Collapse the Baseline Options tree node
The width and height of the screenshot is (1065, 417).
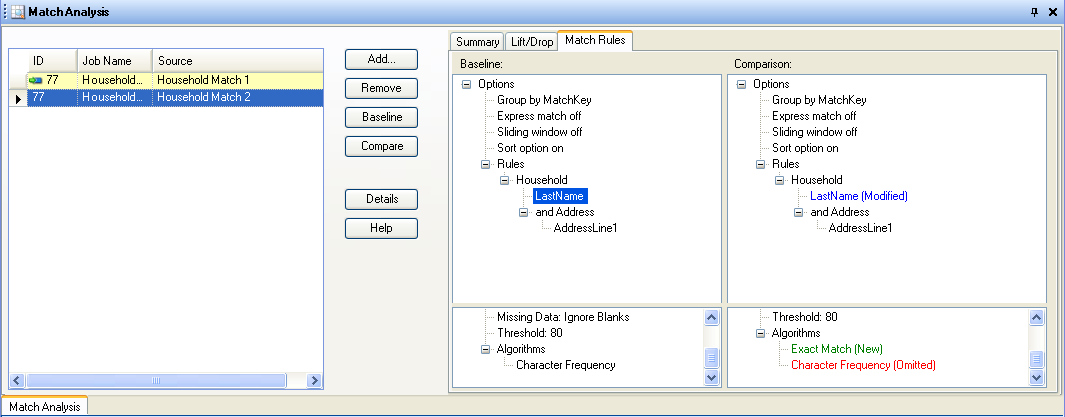[467, 85]
